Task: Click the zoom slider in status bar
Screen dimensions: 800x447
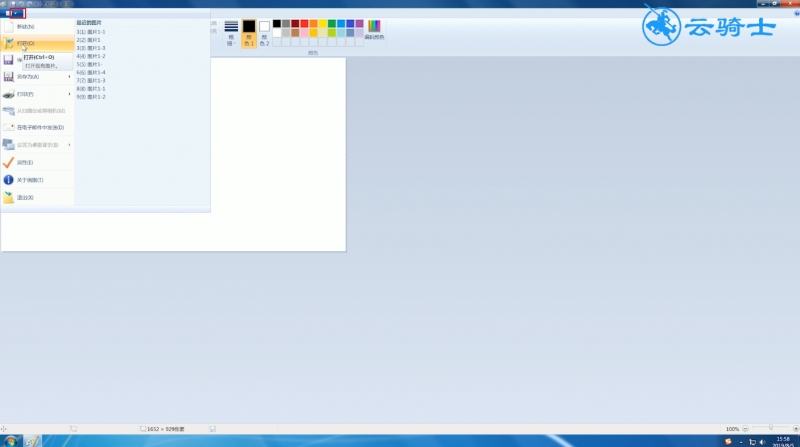Action: click(770, 429)
